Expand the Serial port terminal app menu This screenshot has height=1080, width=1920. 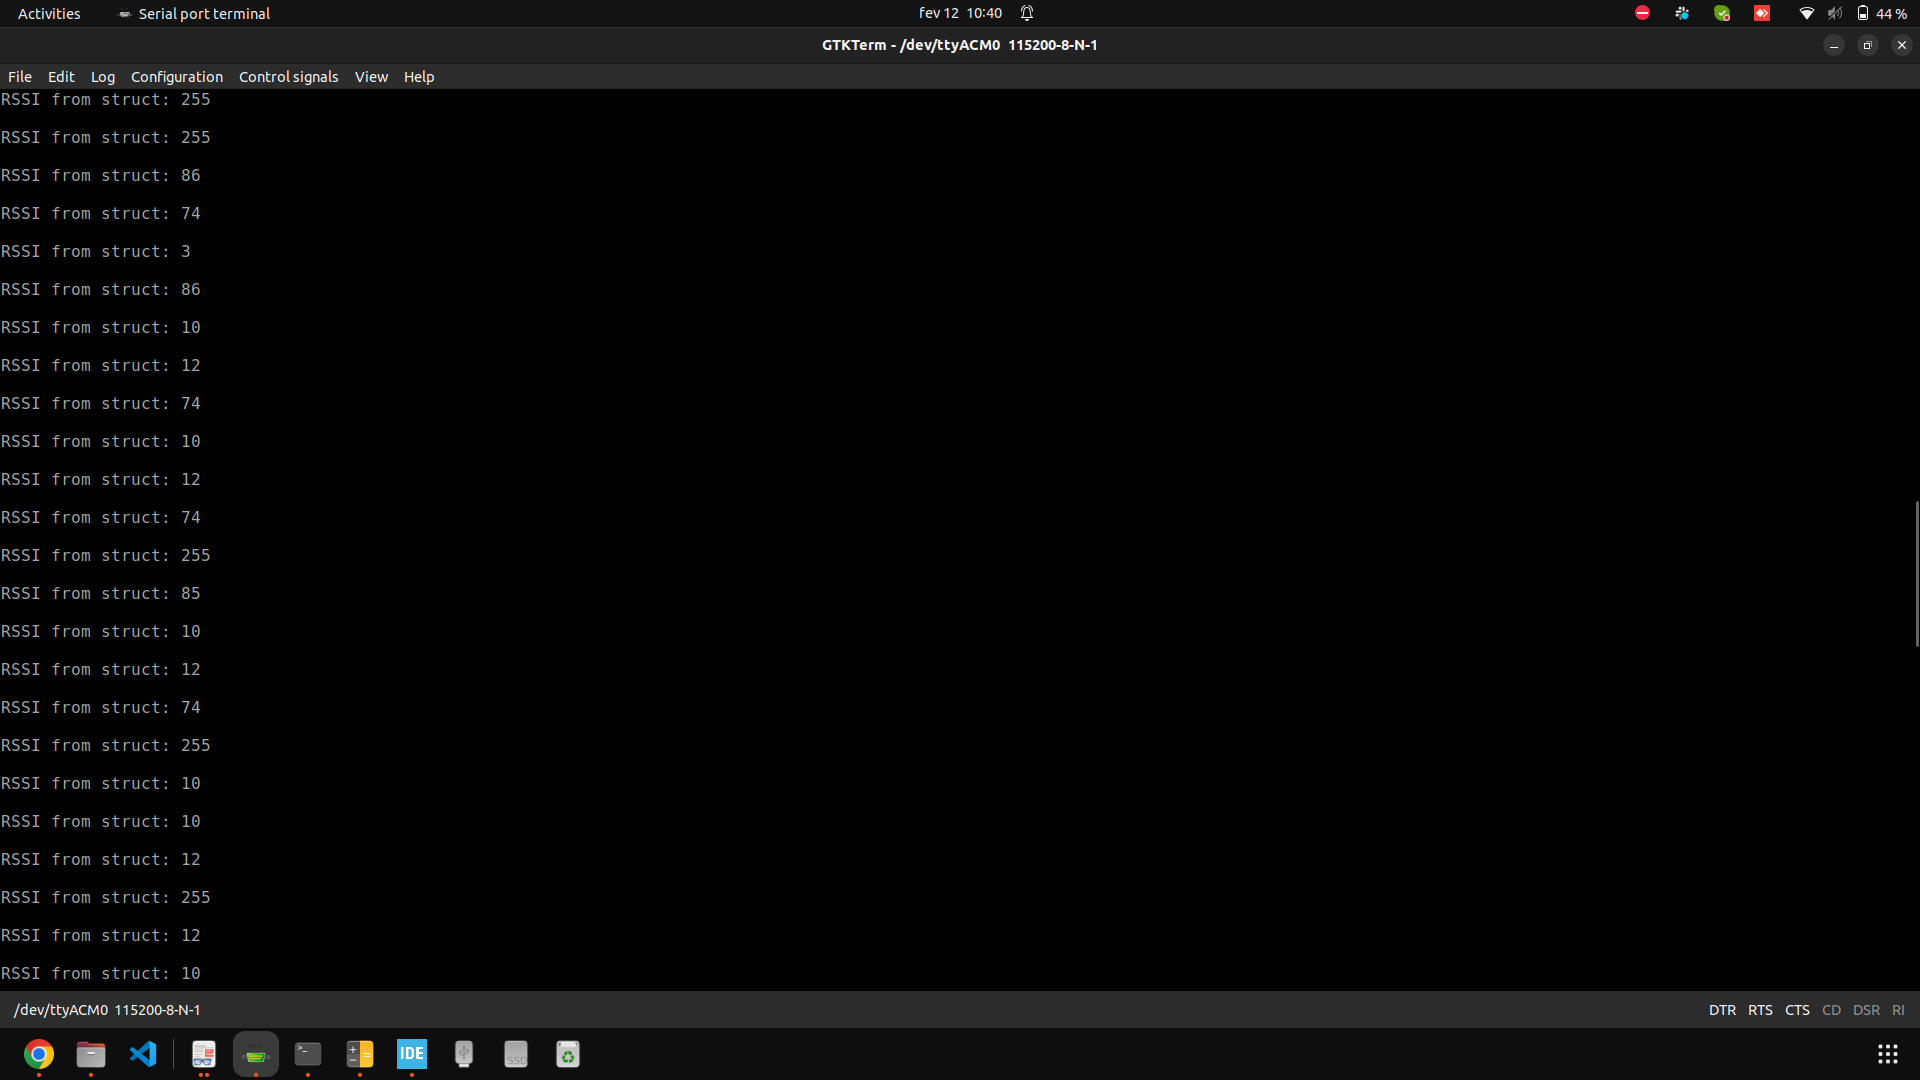[x=195, y=13]
